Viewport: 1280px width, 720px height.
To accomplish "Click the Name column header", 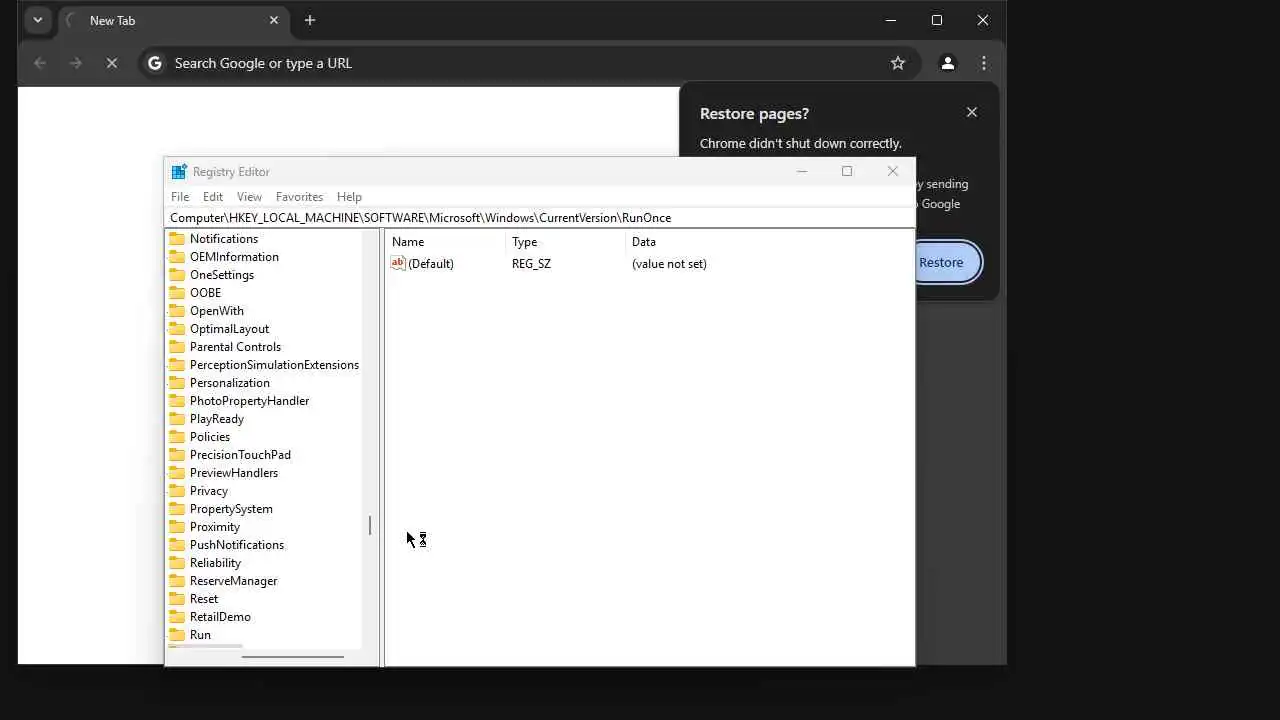I will (x=446, y=242).
